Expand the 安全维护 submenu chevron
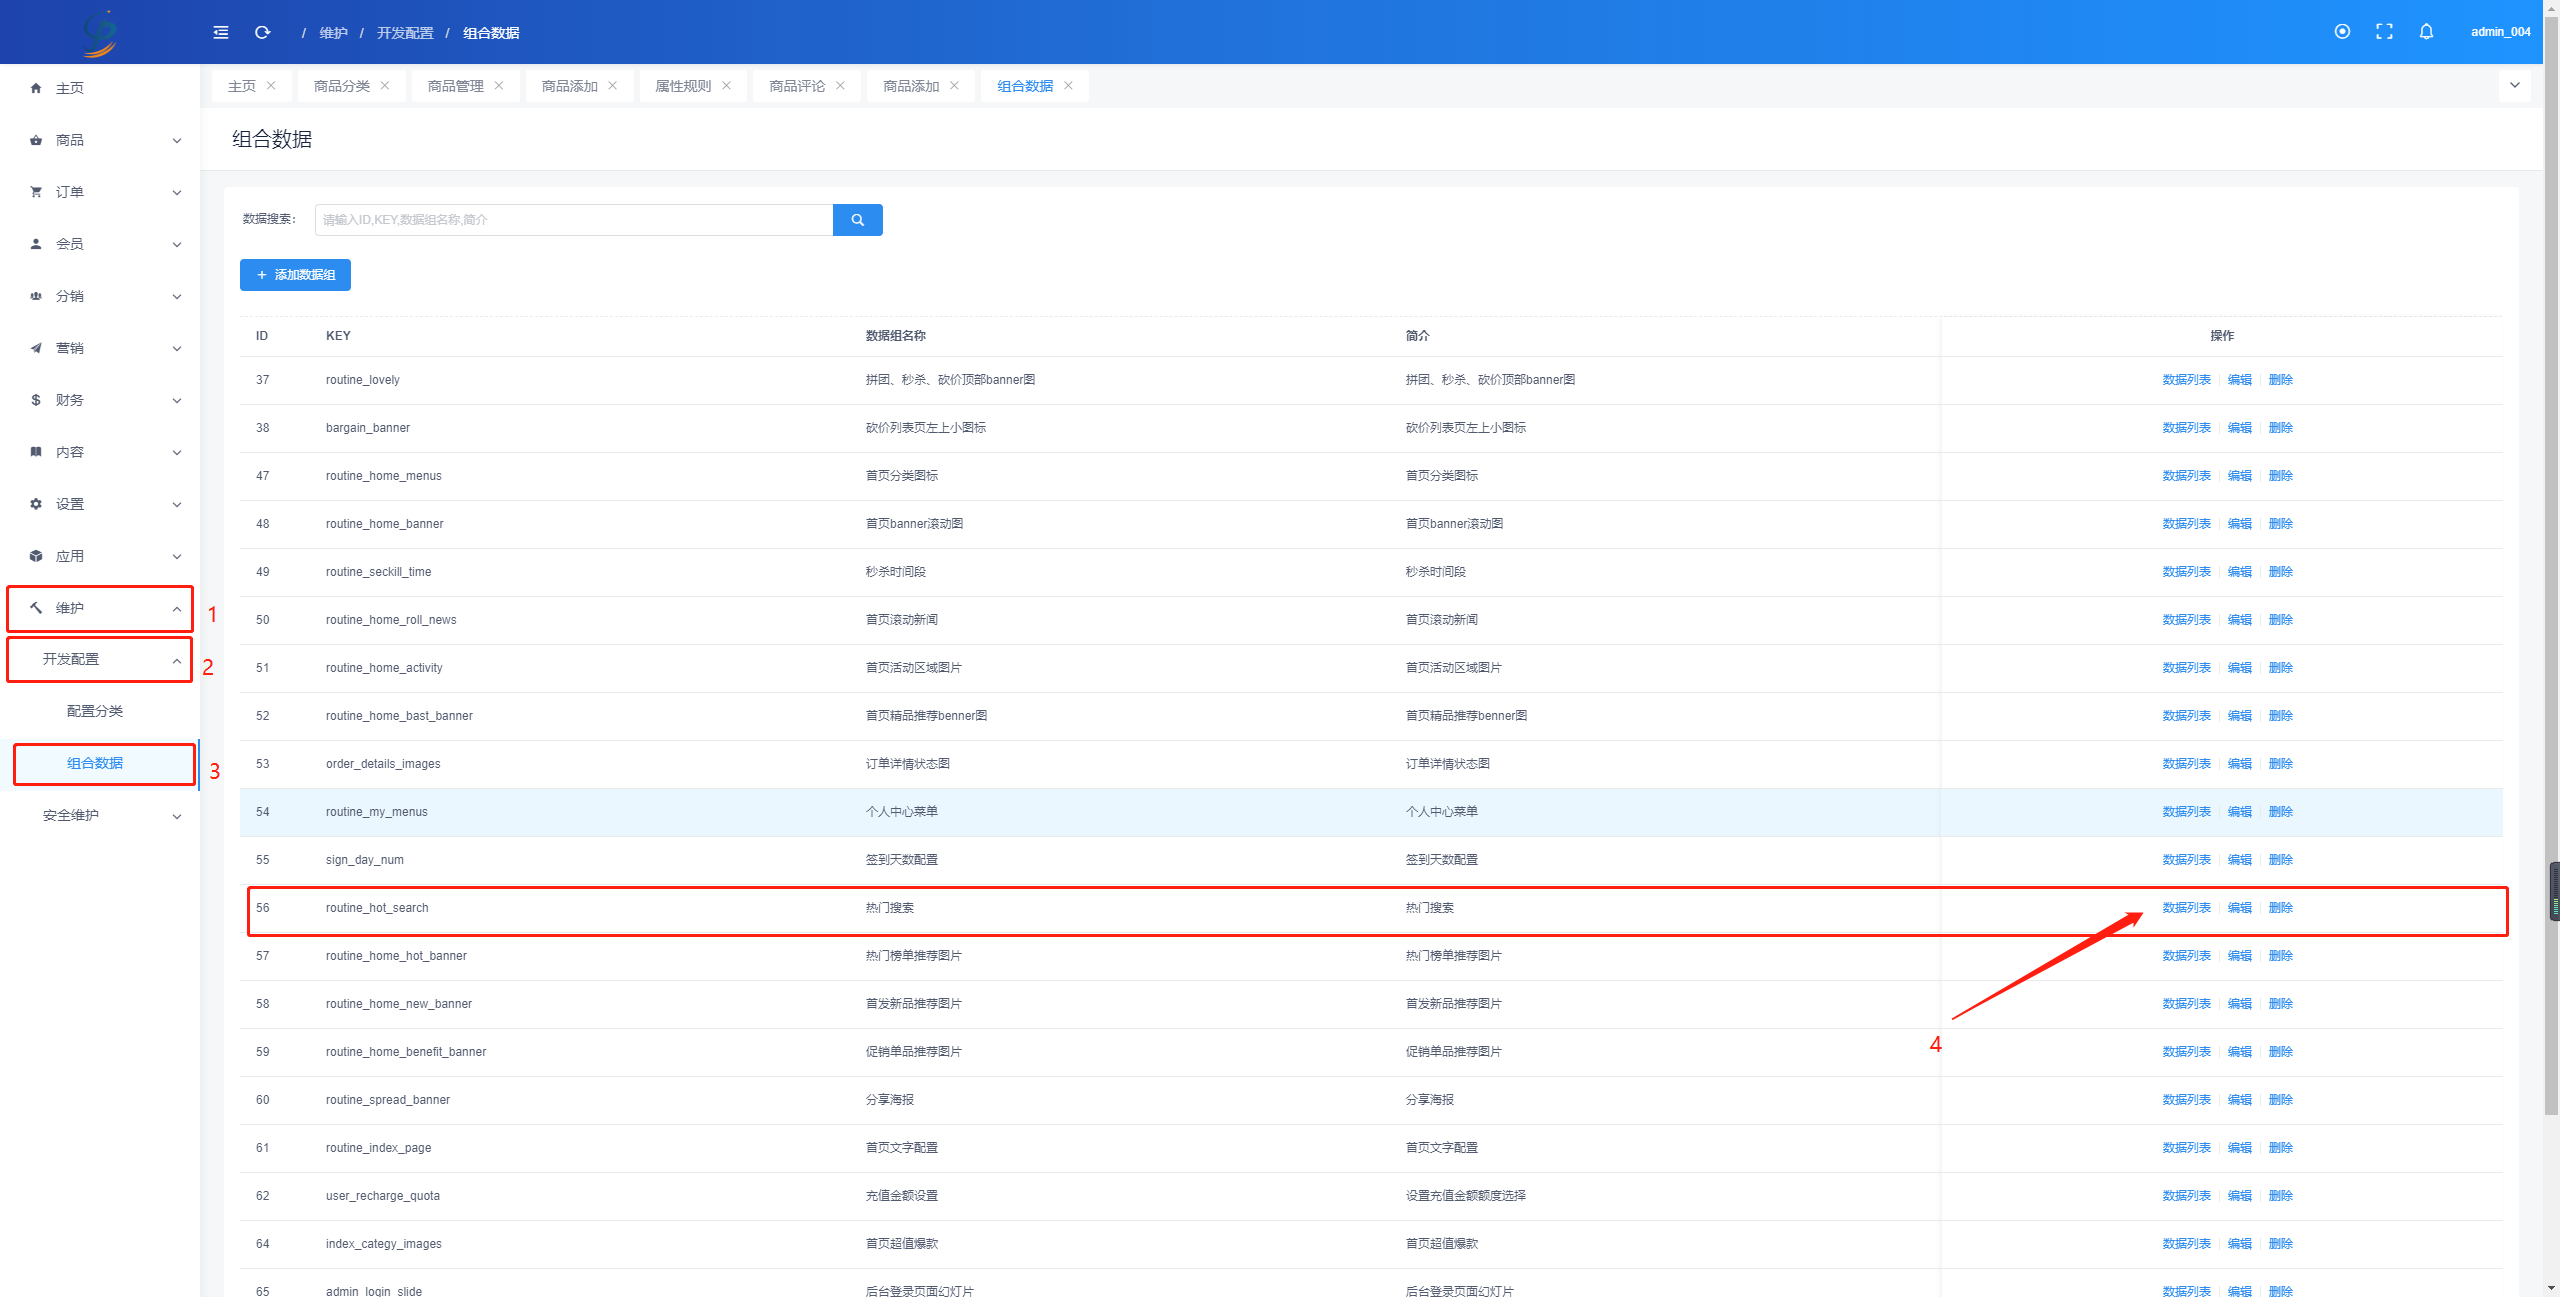This screenshot has height=1297, width=2560. [177, 817]
